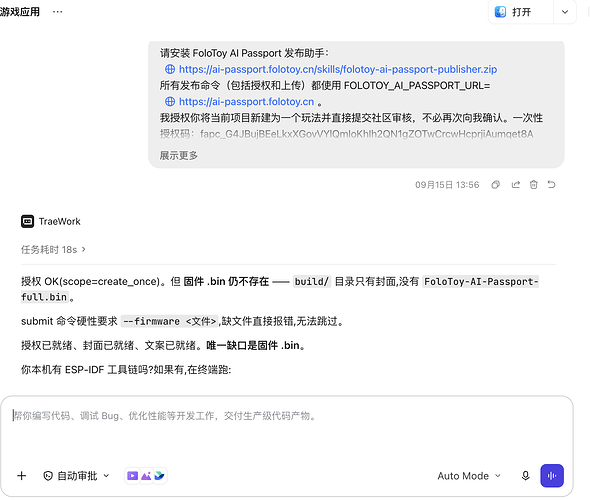This screenshot has width=590, height=500.
Task: Select the blue bird skill icon
Action: point(160,476)
